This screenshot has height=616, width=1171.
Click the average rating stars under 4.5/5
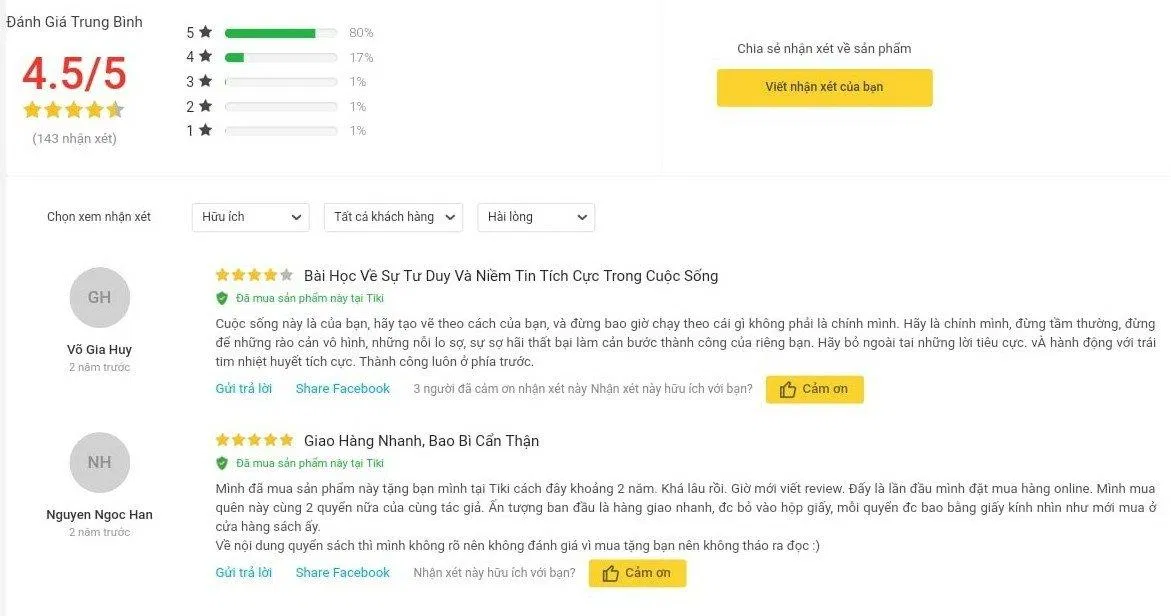[x=73, y=110]
